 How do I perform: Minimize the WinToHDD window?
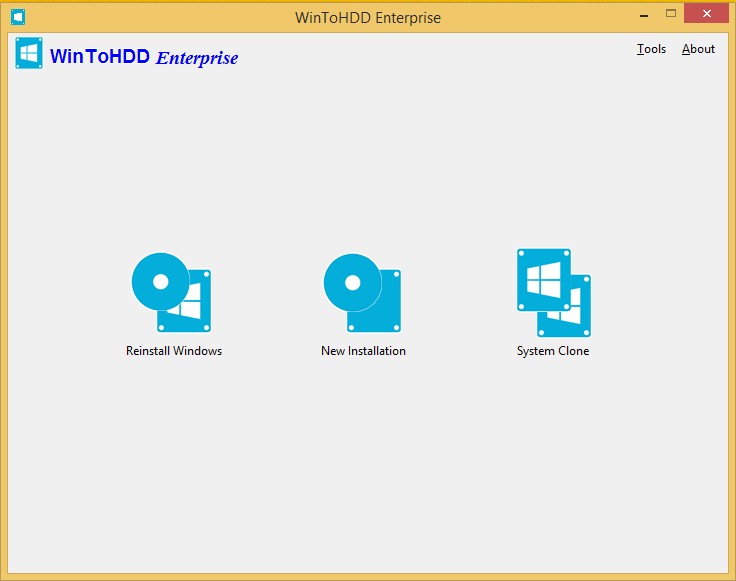coord(642,14)
